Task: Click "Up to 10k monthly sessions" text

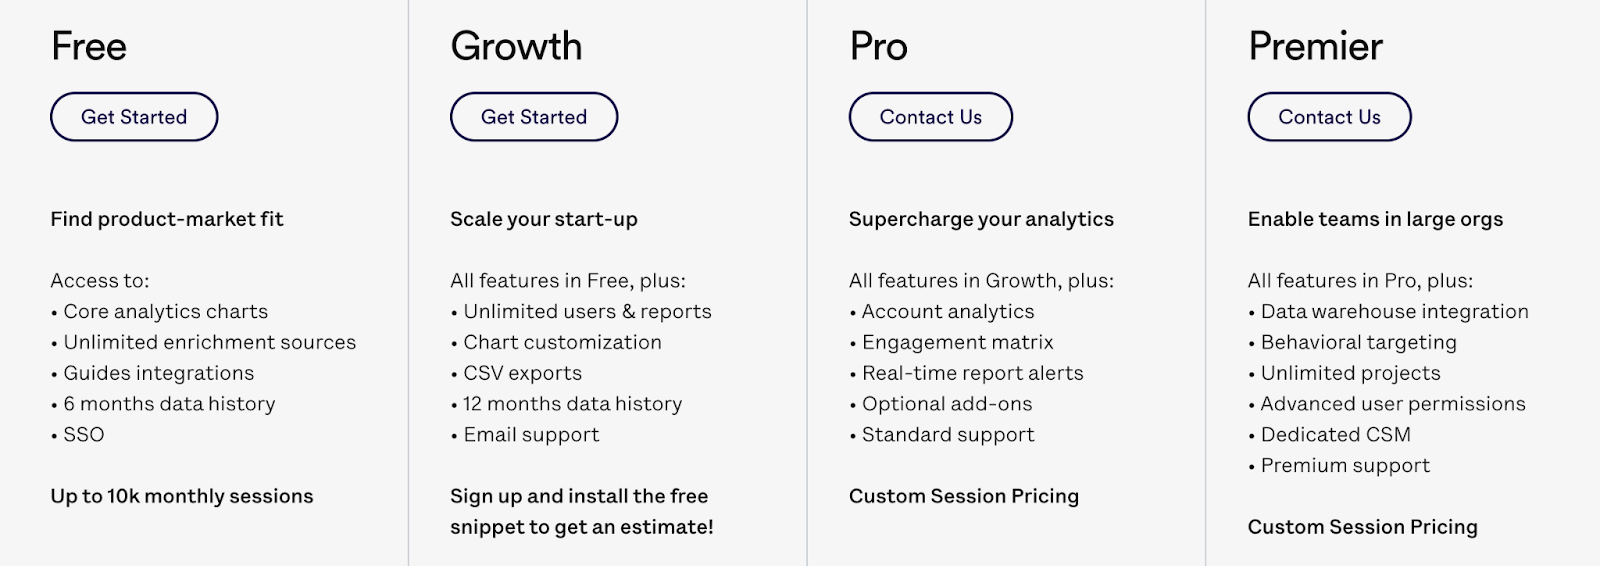Action: (182, 496)
